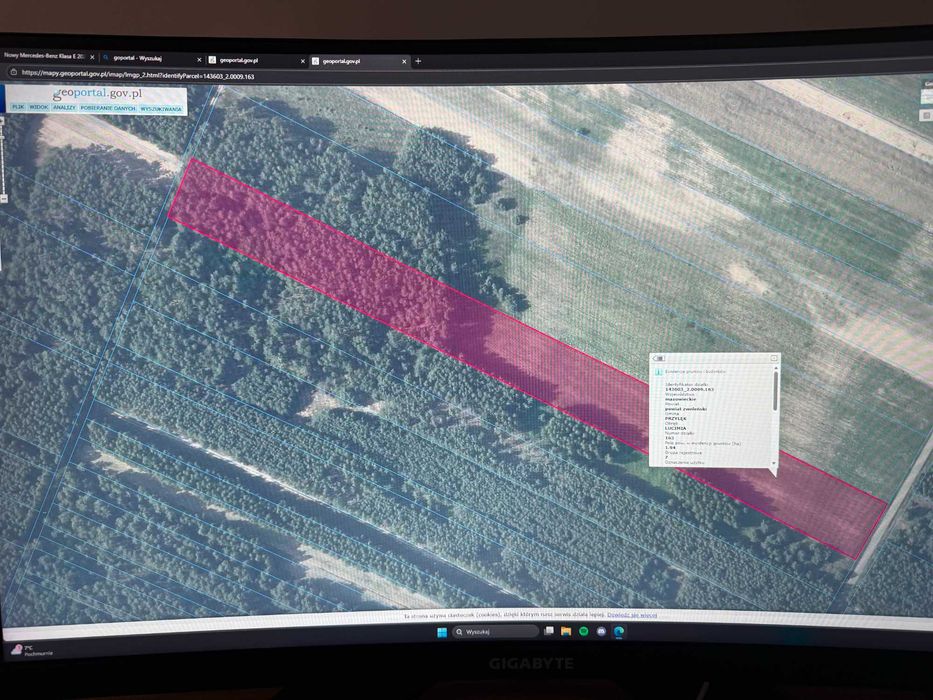This screenshot has height=700, width=933.
Task: Open the PLIK menu in geoportal
Action: (18, 107)
